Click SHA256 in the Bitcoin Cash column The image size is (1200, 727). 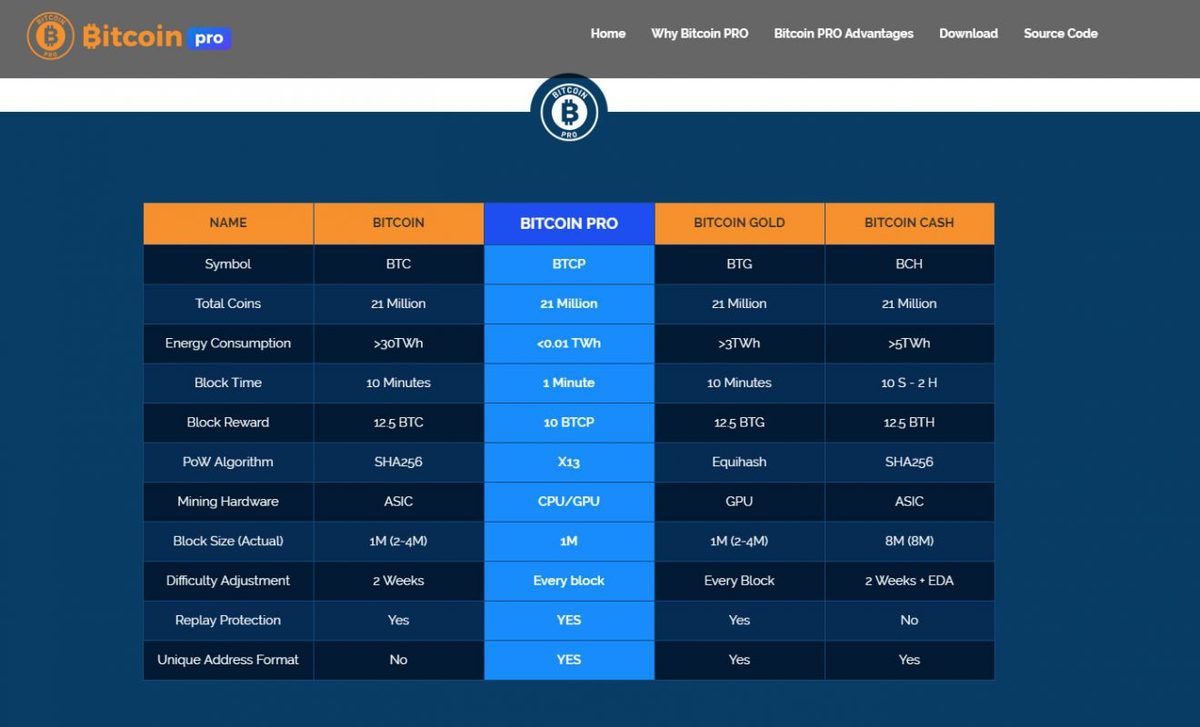coord(910,462)
